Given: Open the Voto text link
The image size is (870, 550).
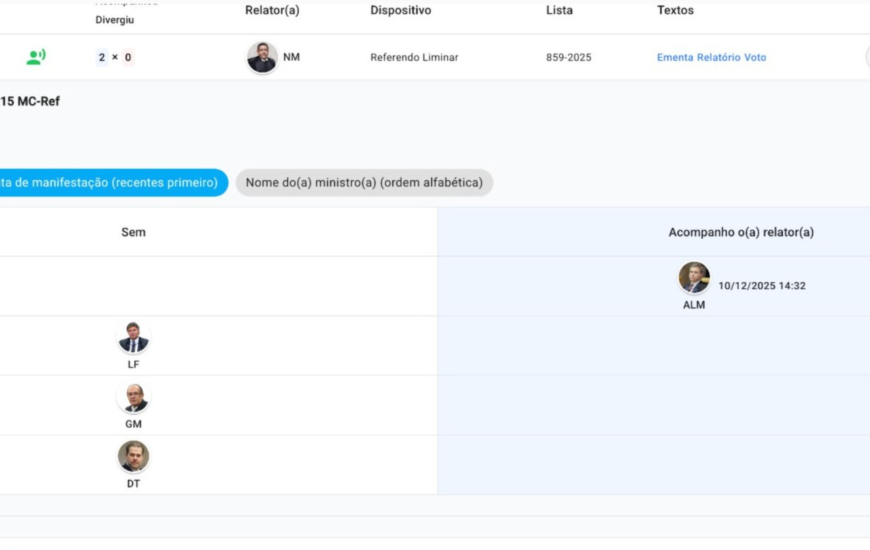Looking at the screenshot, I should (755, 58).
